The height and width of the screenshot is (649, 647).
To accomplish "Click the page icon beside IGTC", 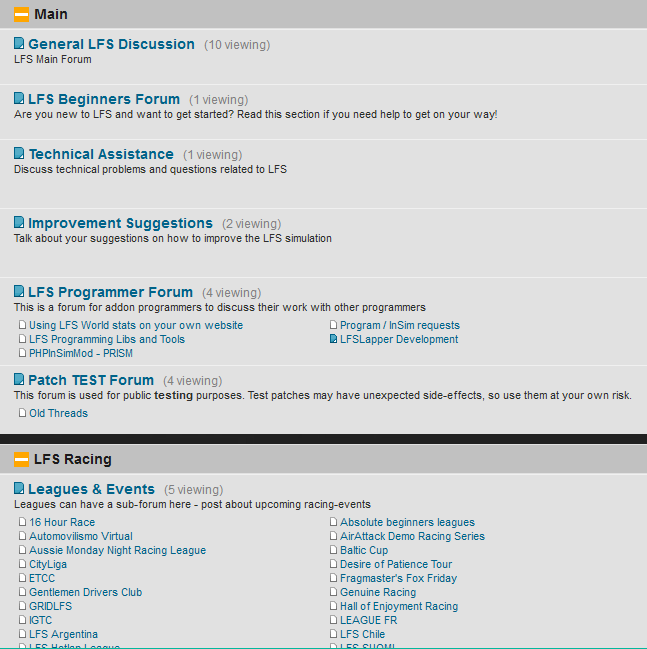I will click(22, 620).
